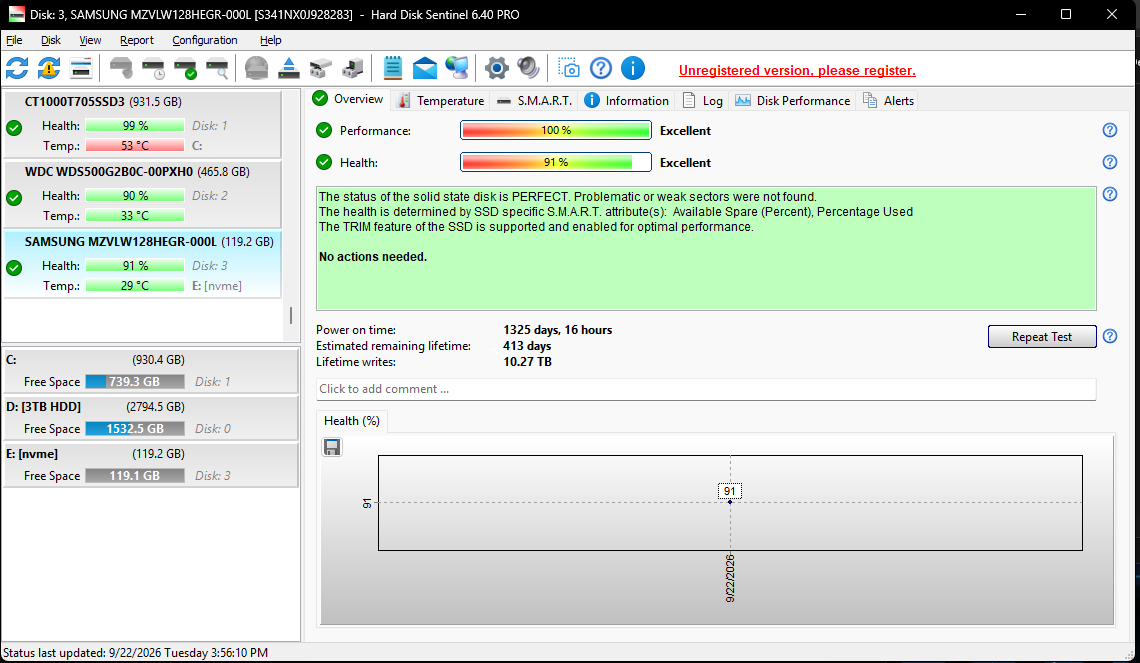Switch to the Alerts tab
The height and width of the screenshot is (663, 1140).
(888, 100)
